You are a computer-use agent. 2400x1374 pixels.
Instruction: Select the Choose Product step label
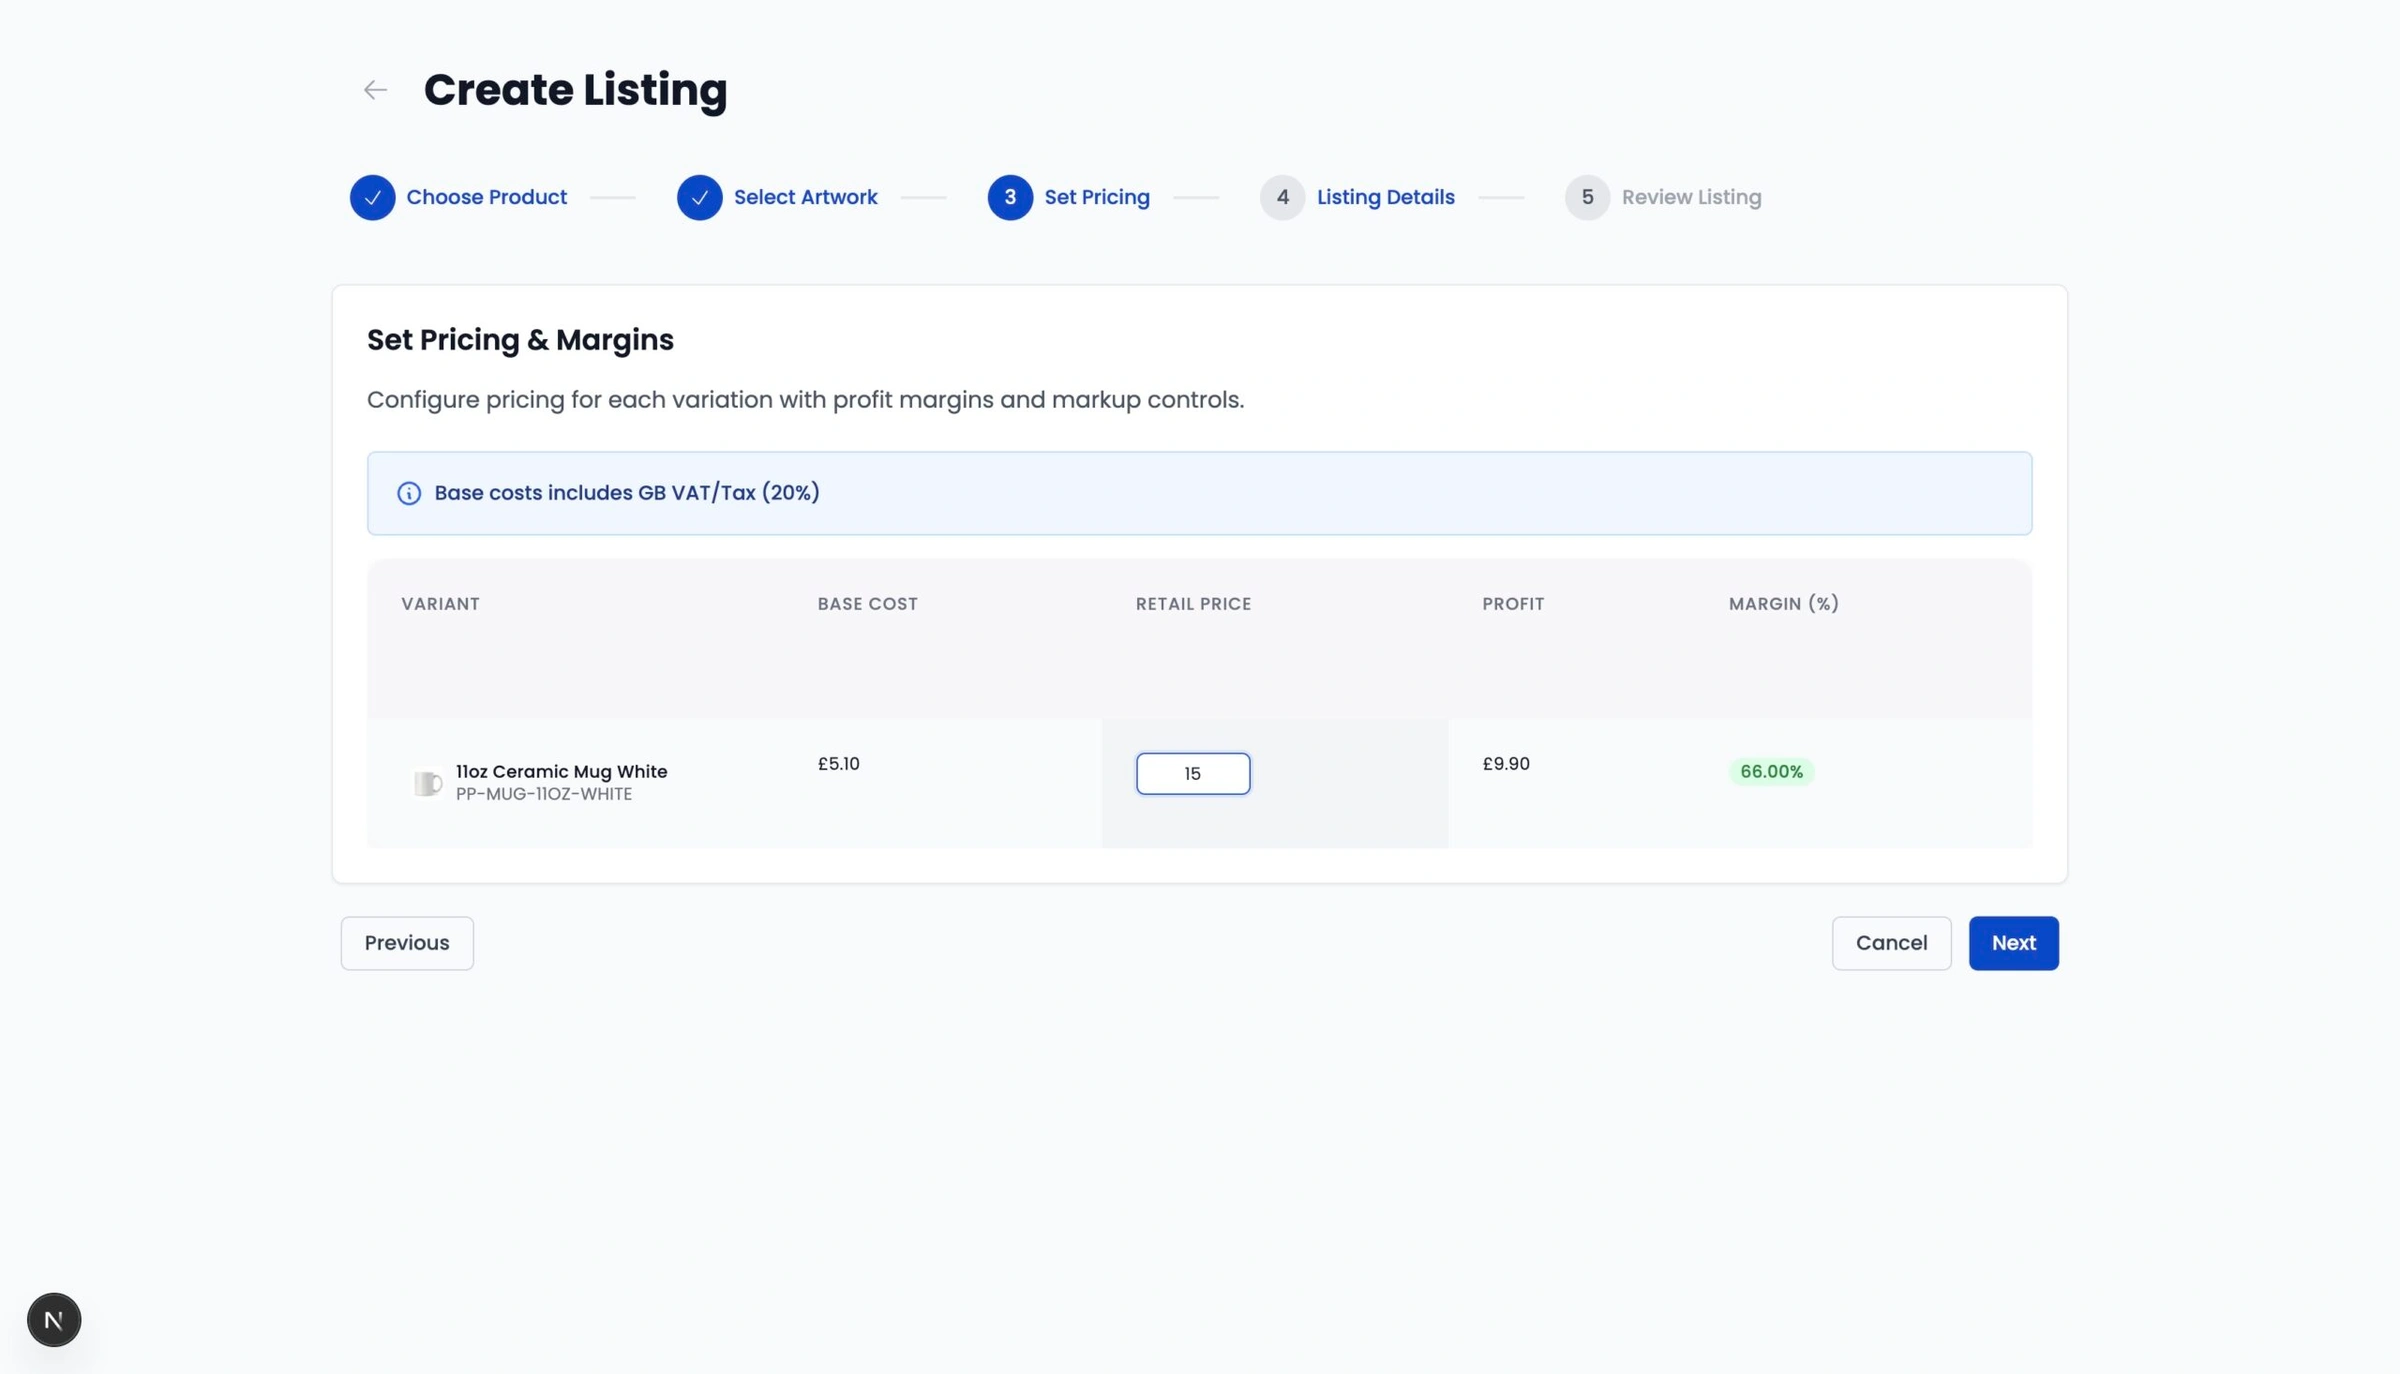486,197
